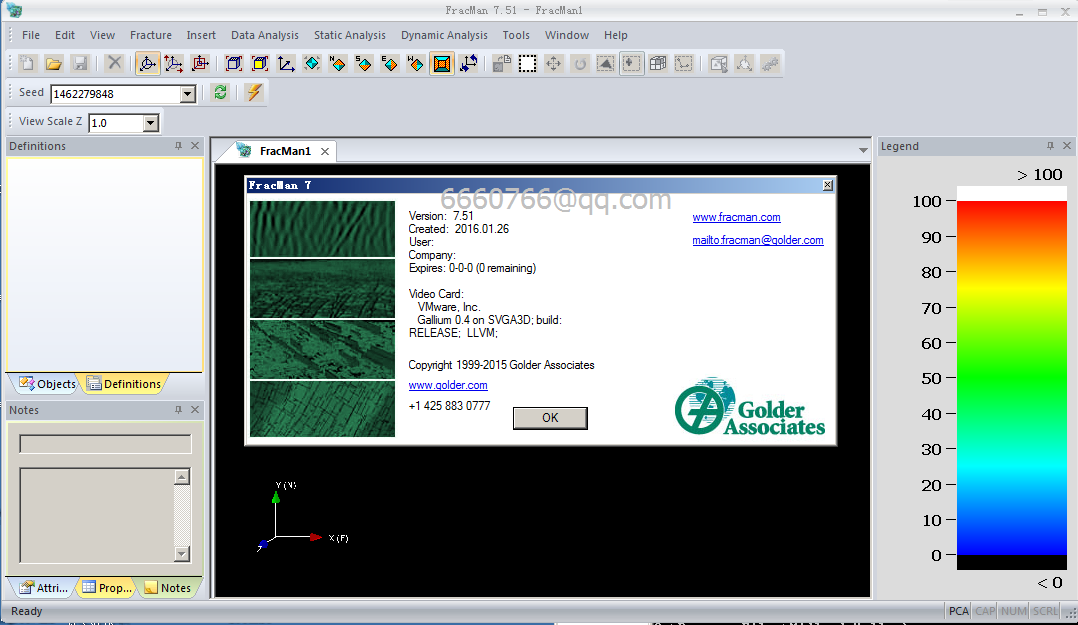Open the Edit menu

pyautogui.click(x=65, y=35)
